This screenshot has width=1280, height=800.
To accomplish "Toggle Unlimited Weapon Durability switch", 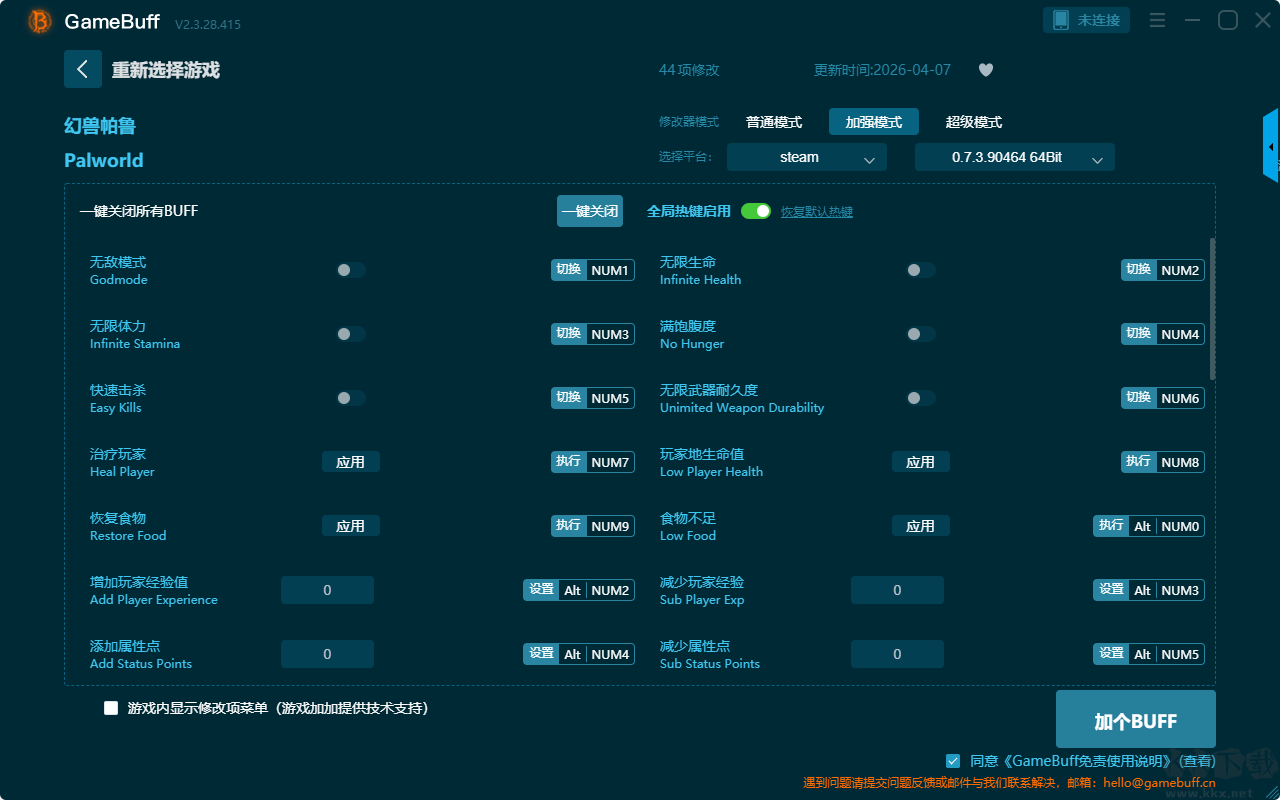I will point(921,398).
